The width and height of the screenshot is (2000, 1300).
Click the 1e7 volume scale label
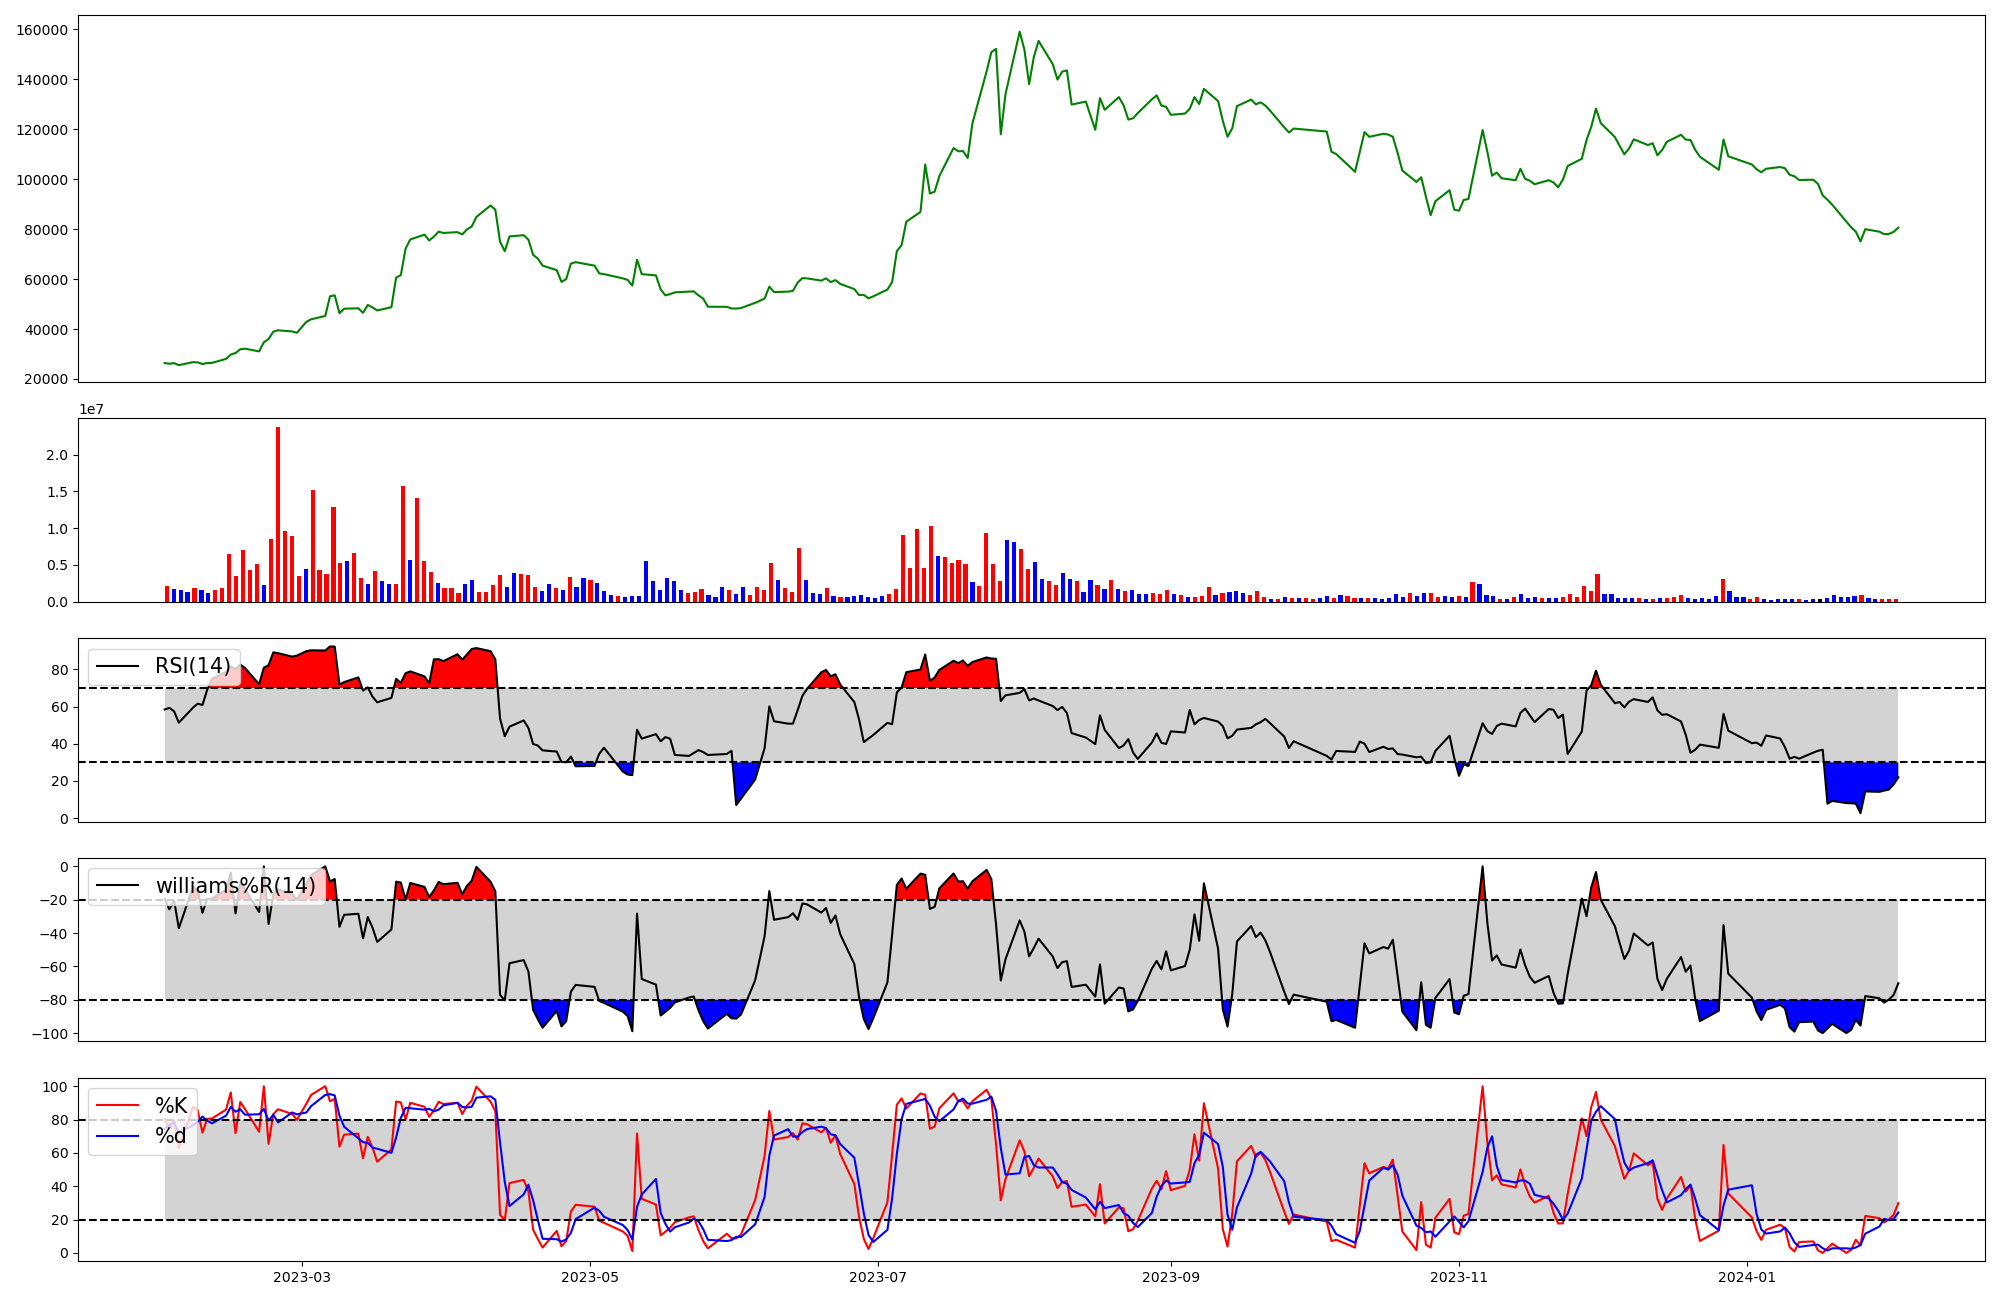[x=91, y=410]
